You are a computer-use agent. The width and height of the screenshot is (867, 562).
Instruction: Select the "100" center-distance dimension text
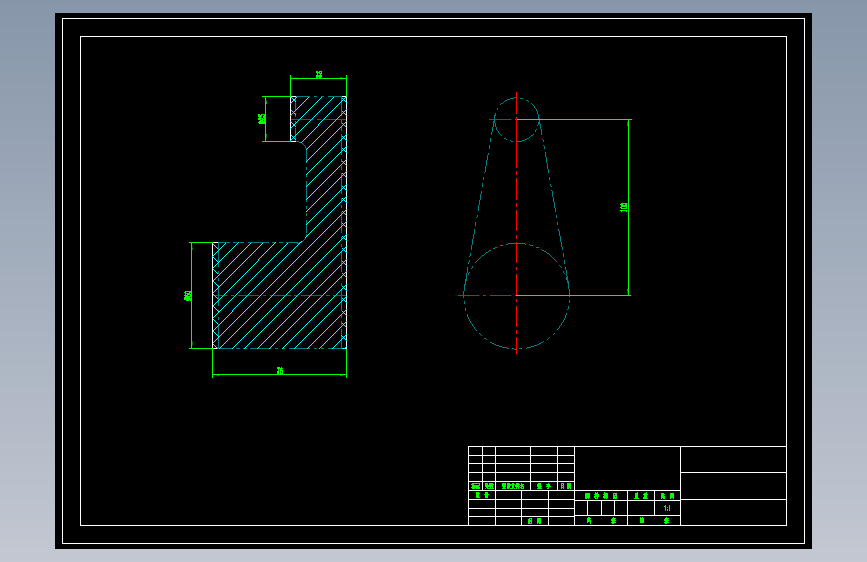(624, 207)
